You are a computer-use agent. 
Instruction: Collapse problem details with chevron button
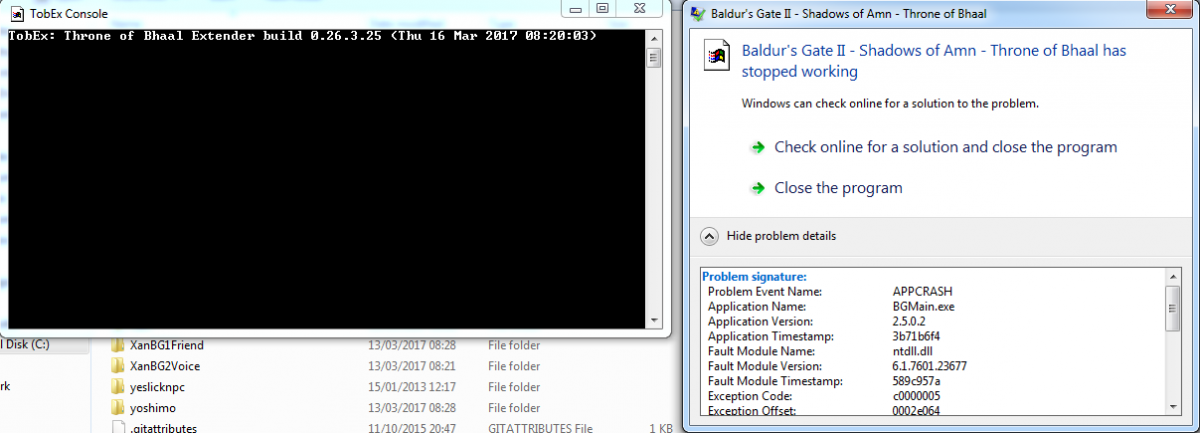coord(709,236)
